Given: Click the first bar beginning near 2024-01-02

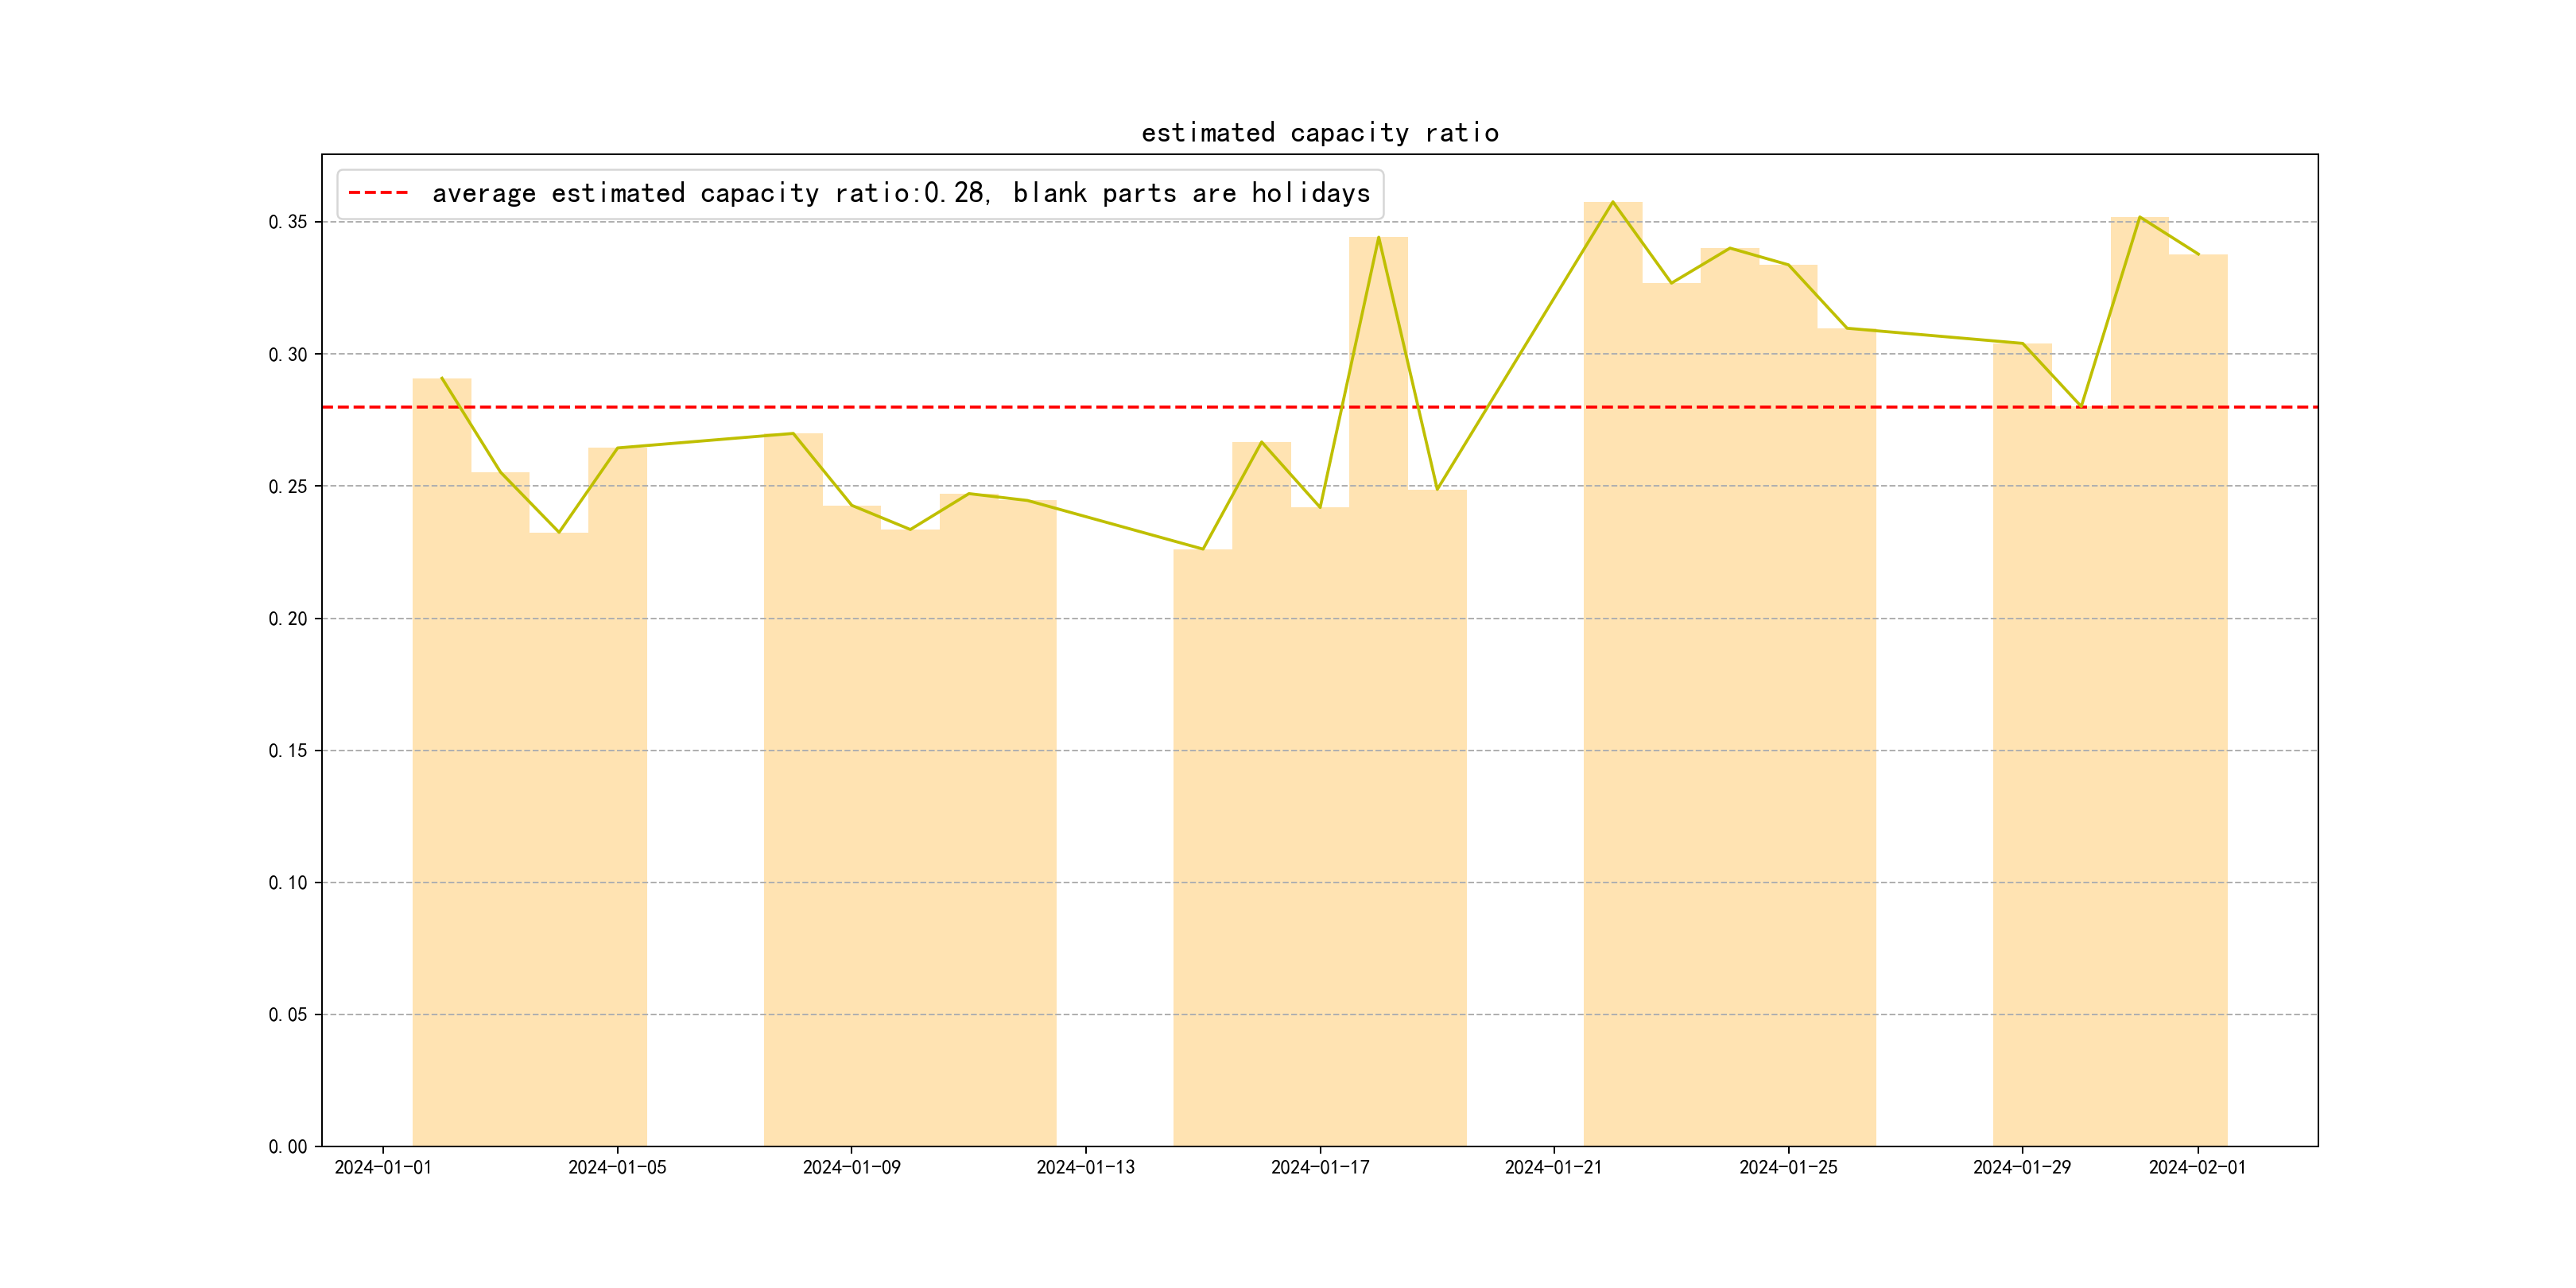Looking at the screenshot, I should (441, 760).
